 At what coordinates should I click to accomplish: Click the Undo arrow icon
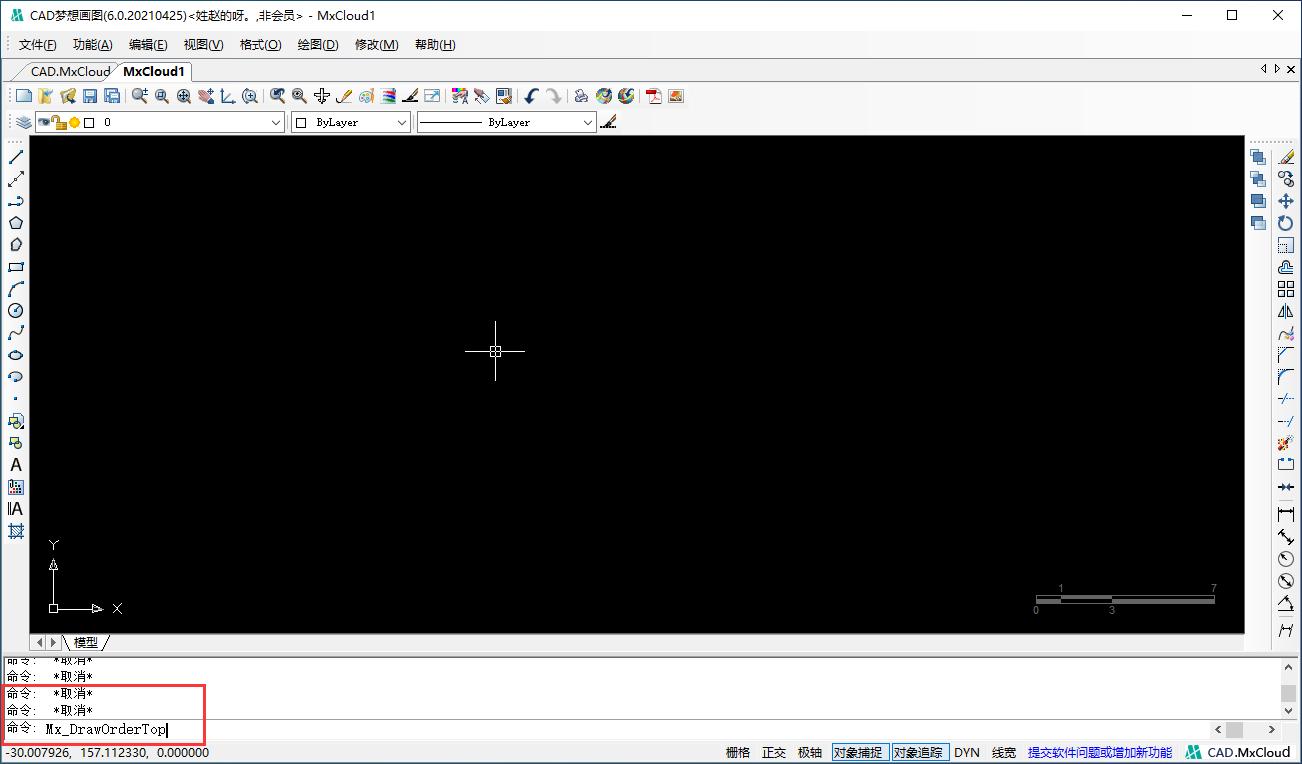pos(531,96)
